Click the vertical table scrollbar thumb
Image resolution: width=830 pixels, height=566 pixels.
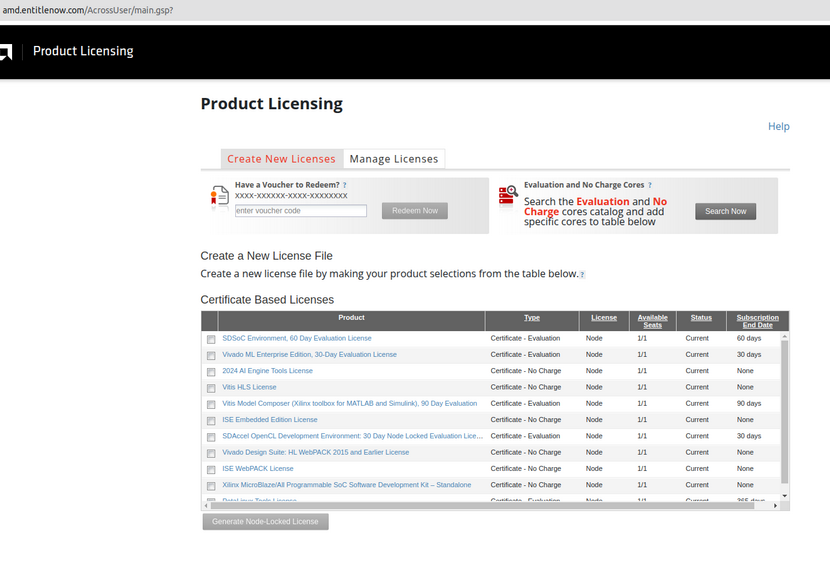pyautogui.click(x=784, y=412)
